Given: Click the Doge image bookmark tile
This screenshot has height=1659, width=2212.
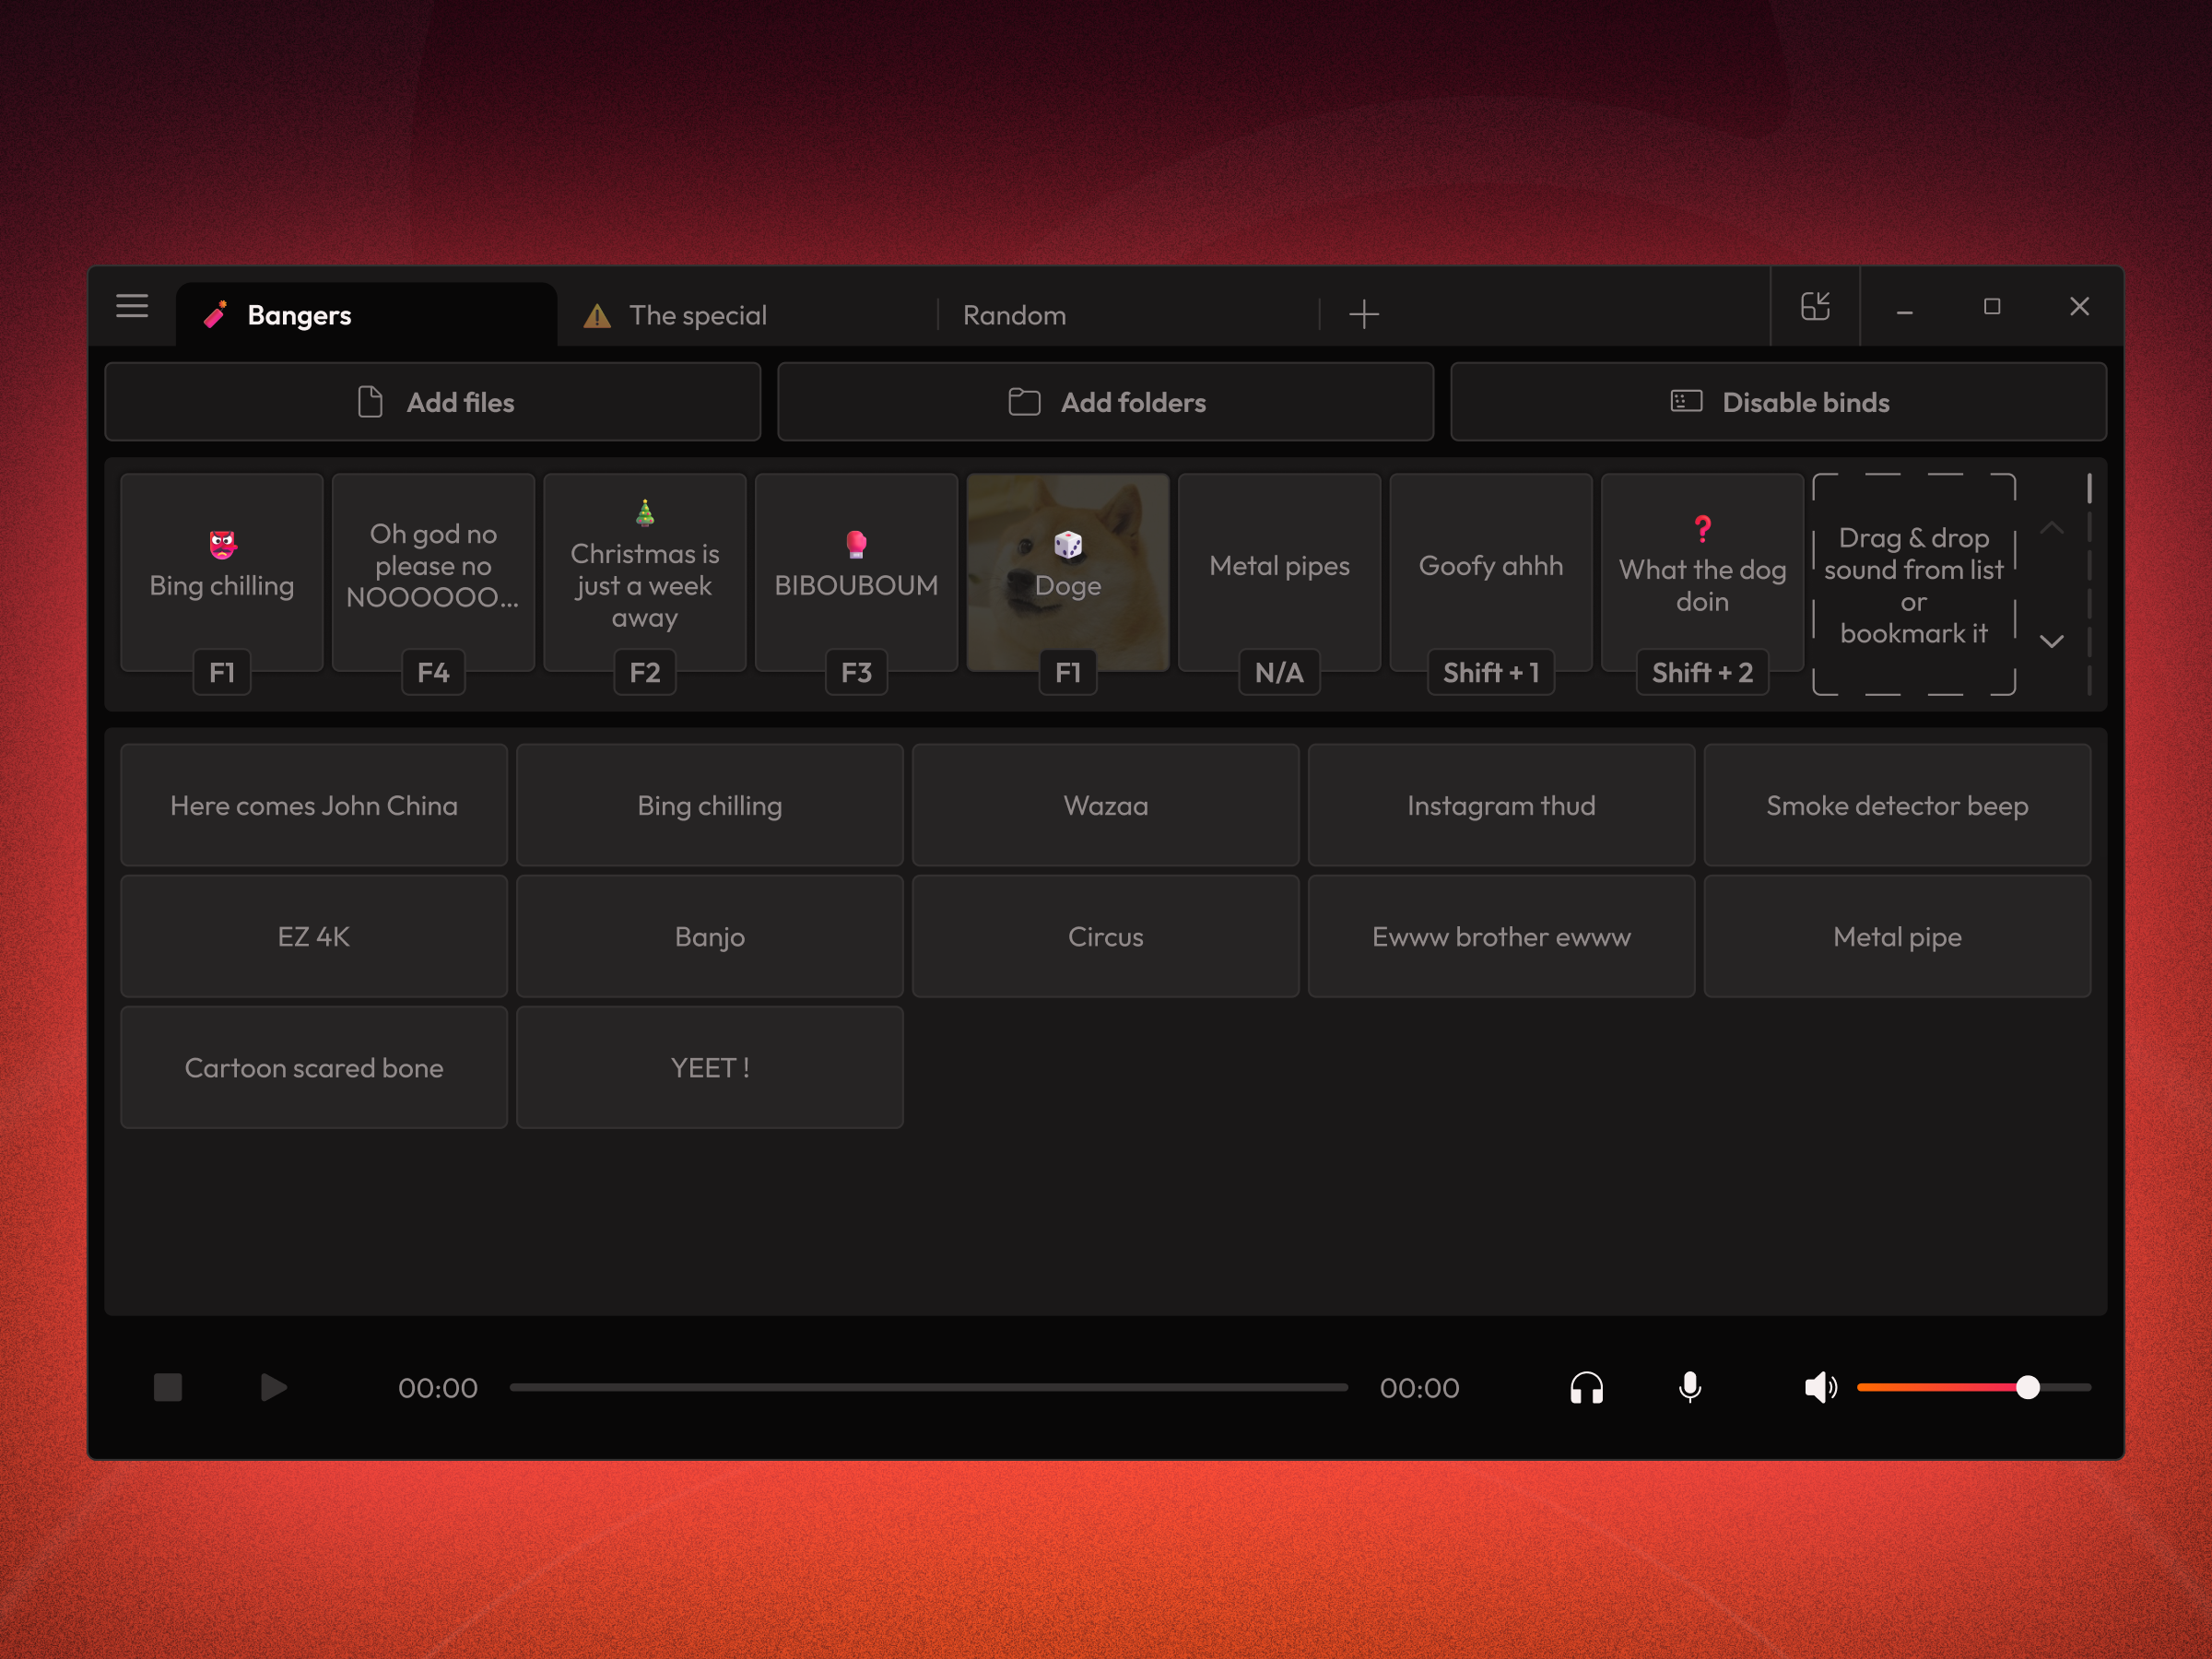Looking at the screenshot, I should 1067,572.
